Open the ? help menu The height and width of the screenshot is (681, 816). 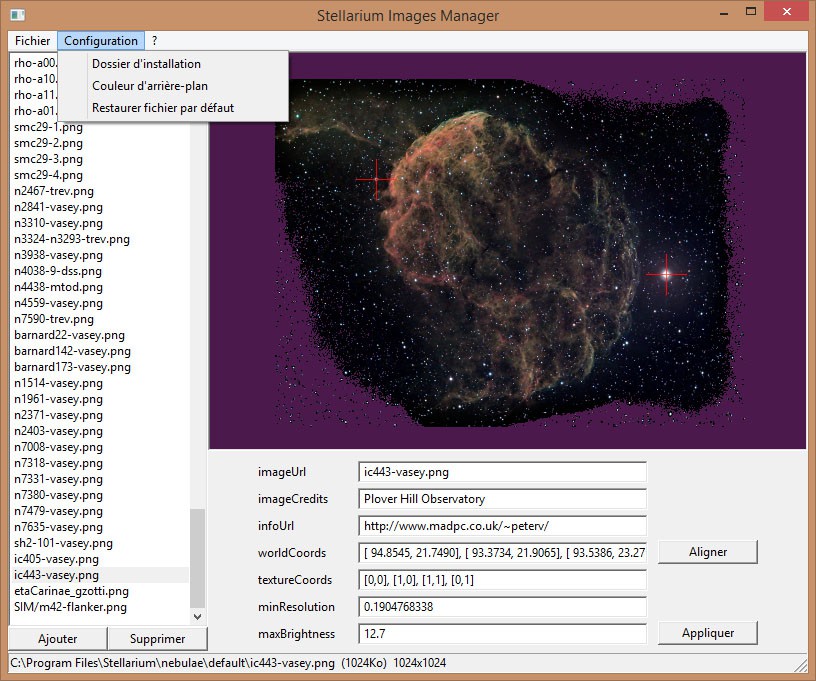coord(155,41)
